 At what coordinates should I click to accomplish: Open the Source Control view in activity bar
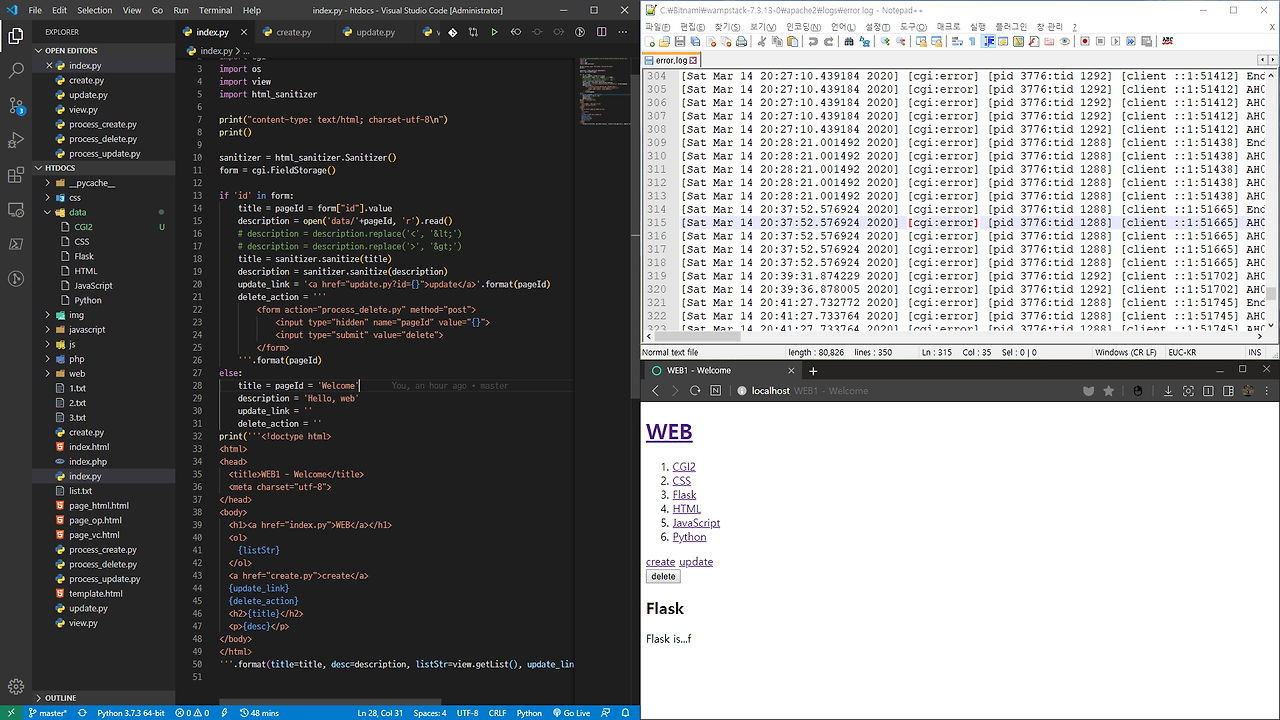coord(16,105)
